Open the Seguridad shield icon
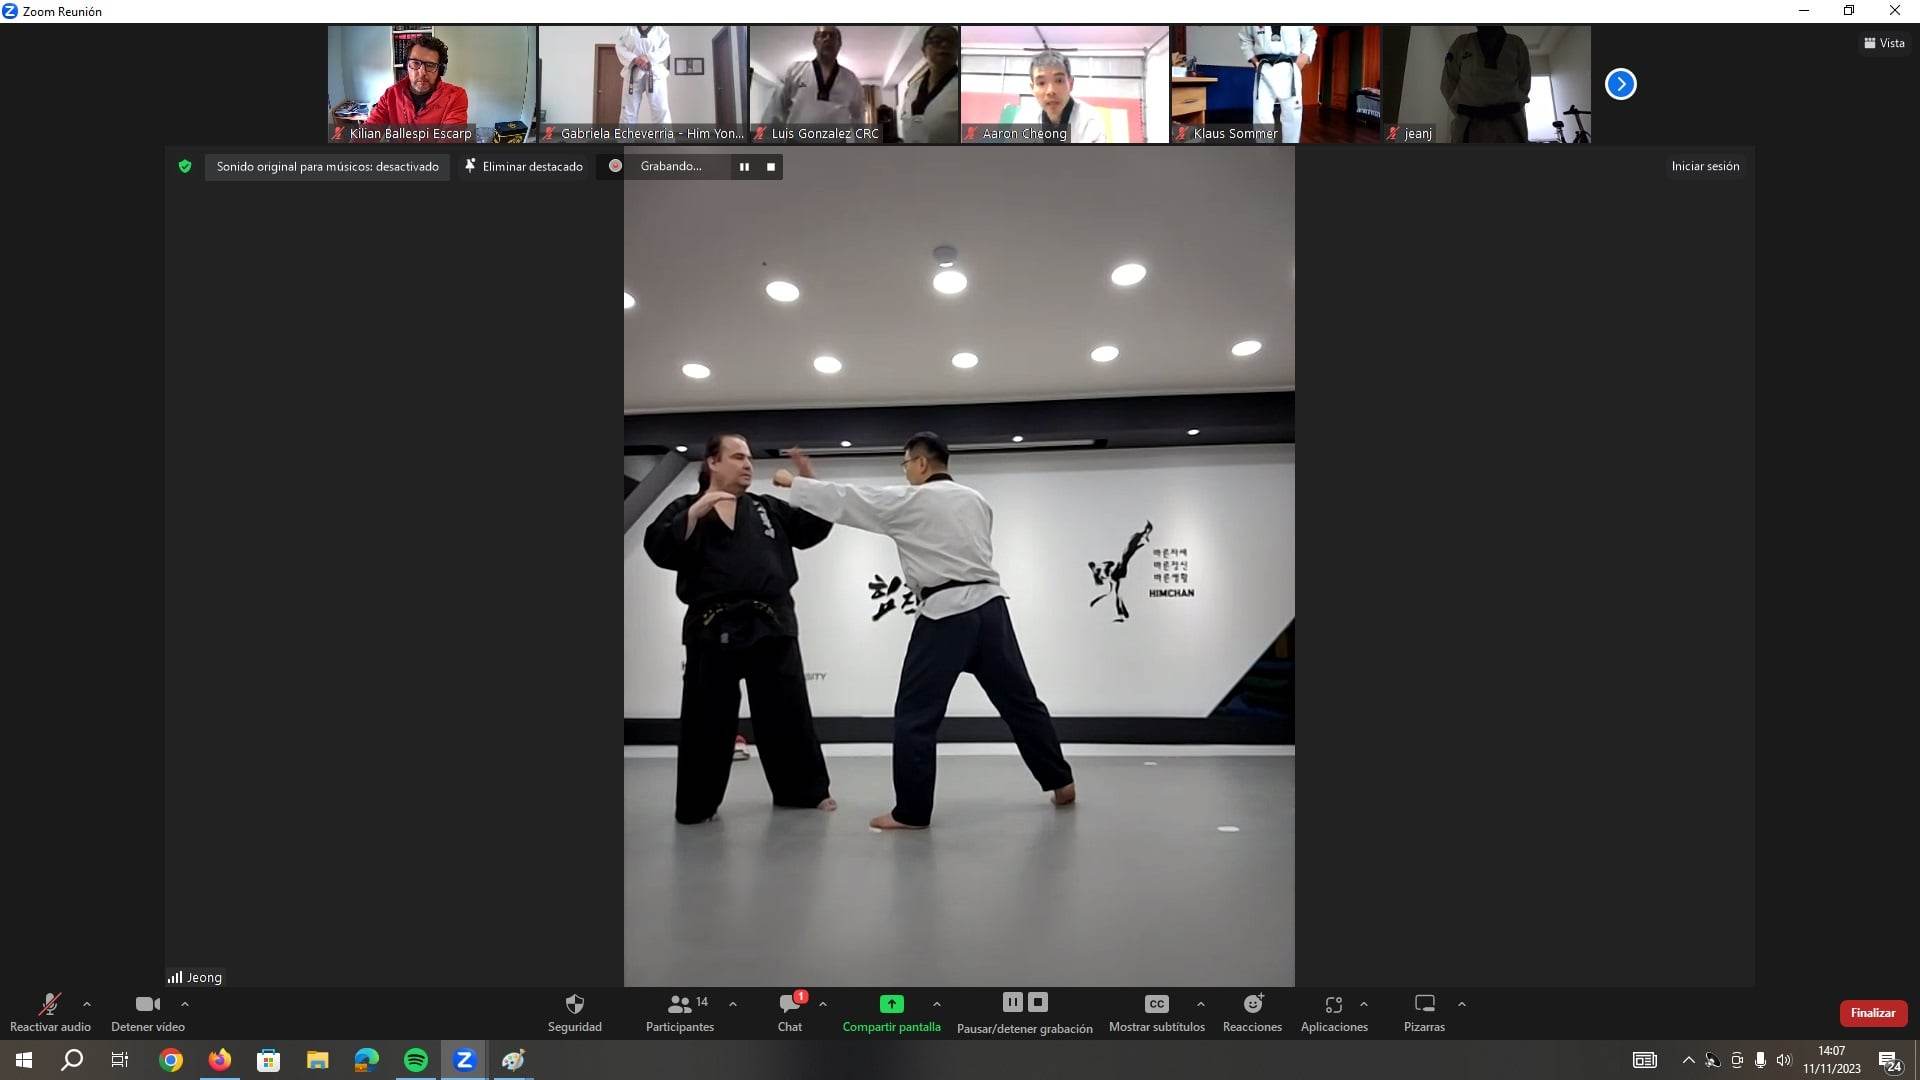1920x1080 pixels. pyautogui.click(x=574, y=1004)
